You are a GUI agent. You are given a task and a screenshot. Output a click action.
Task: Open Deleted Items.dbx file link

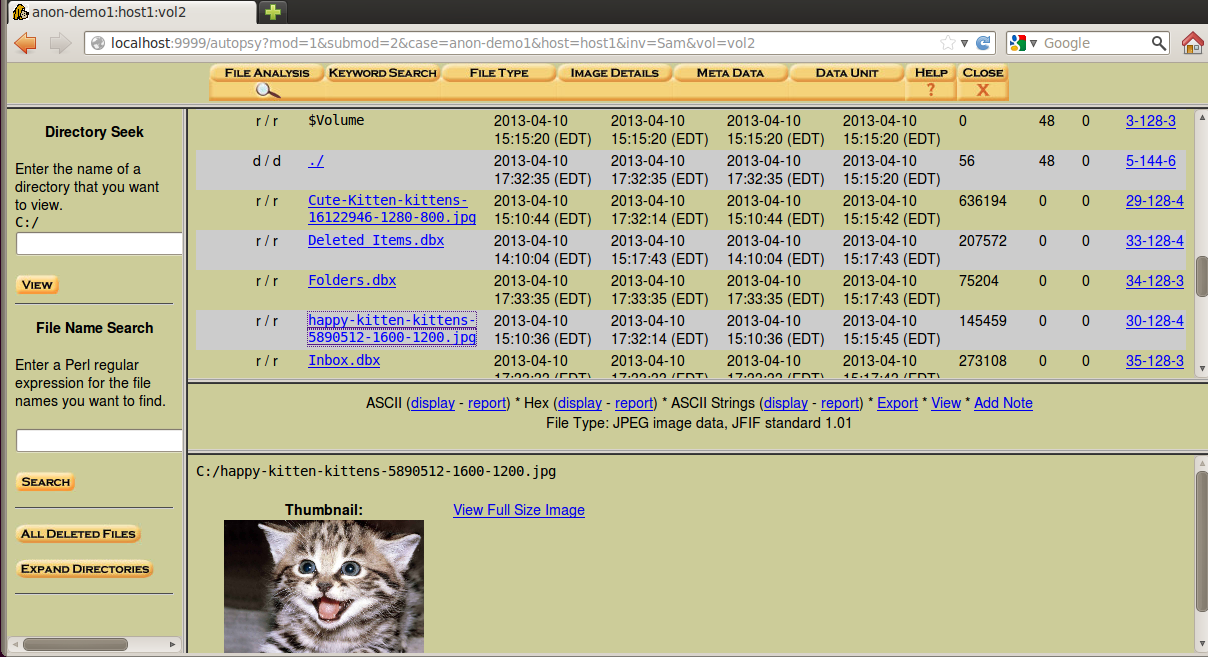pos(376,240)
